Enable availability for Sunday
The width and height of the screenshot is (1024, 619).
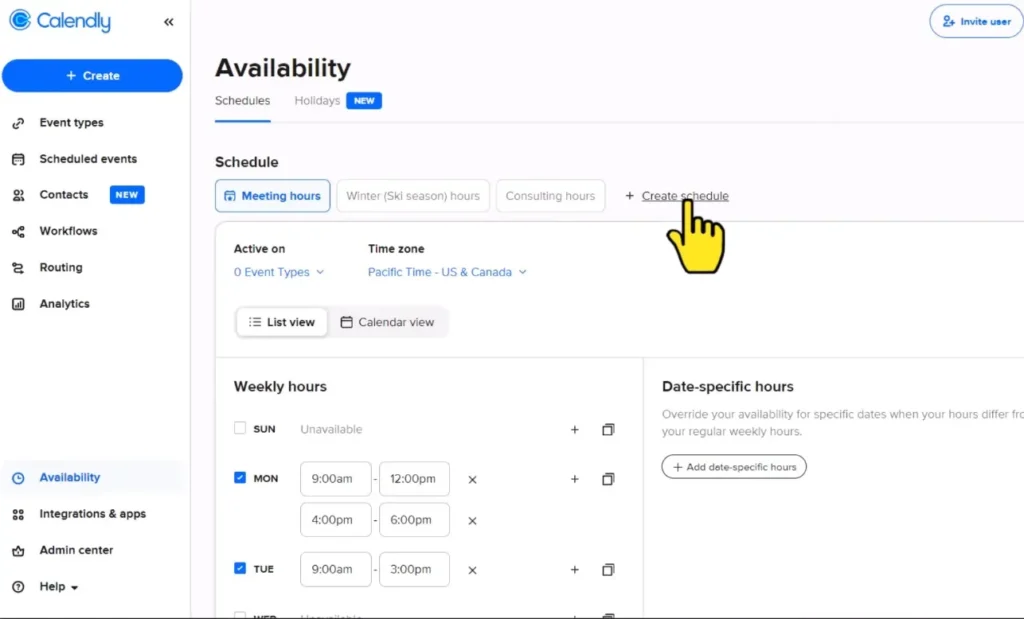[x=238, y=428]
